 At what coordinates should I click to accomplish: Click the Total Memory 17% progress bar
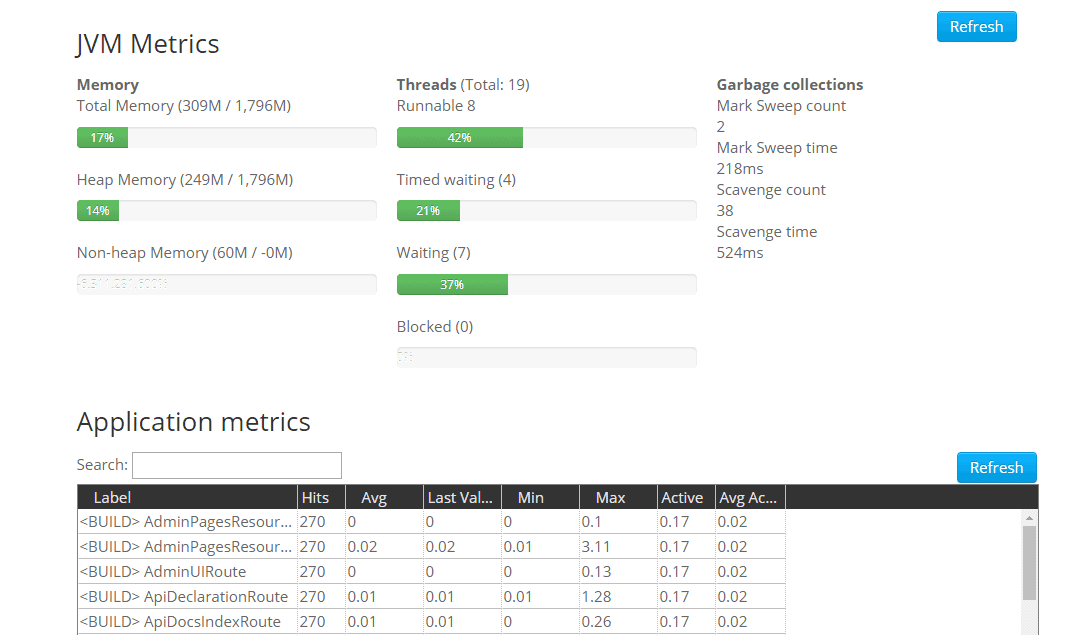point(227,137)
